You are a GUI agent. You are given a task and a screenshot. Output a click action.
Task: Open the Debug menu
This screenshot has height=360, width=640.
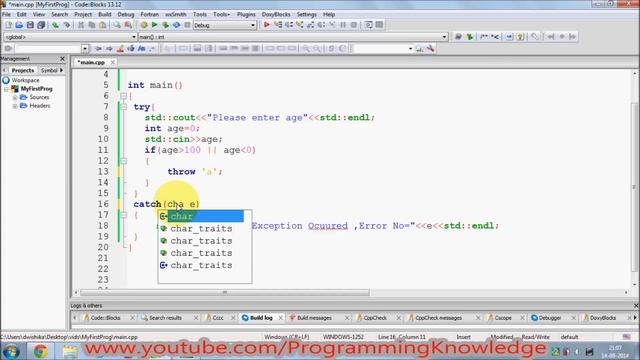coord(126,14)
